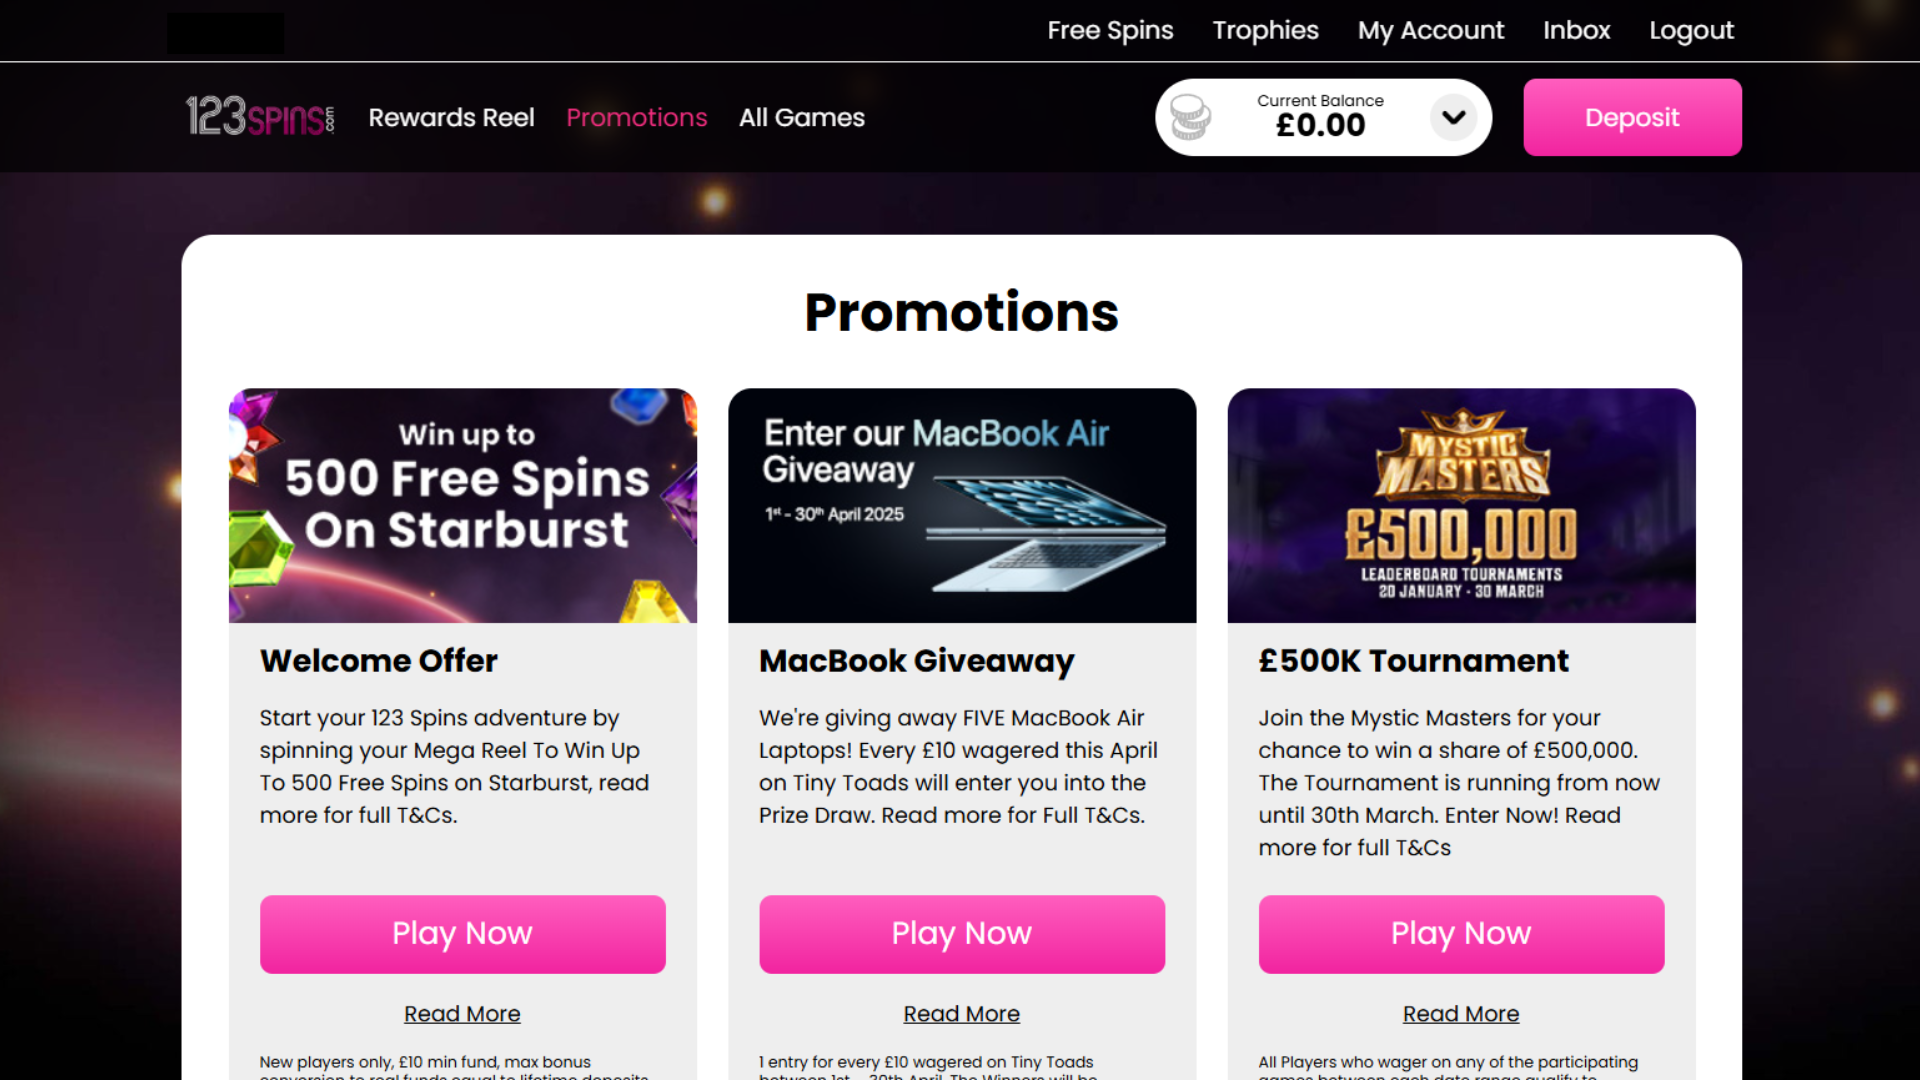The width and height of the screenshot is (1920, 1080).
Task: Click Play Now under Welcome Offer
Action: coord(462,933)
